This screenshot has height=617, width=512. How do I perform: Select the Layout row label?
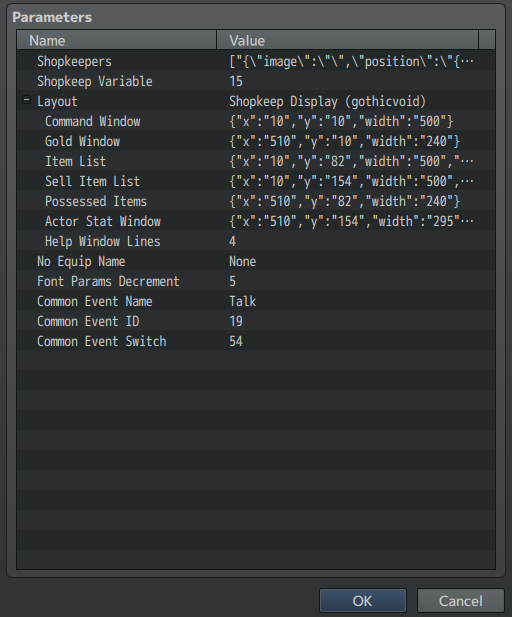point(57,102)
